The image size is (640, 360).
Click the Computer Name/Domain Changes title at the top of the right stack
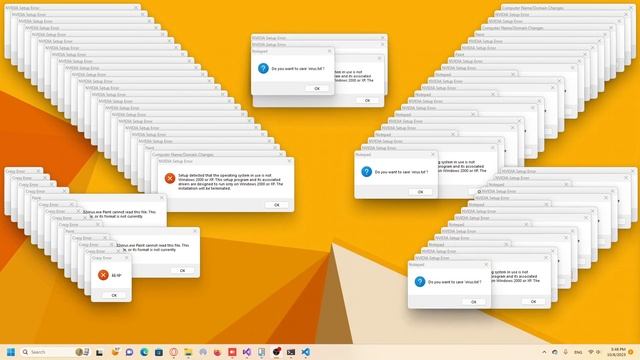pyautogui.click(x=533, y=8)
